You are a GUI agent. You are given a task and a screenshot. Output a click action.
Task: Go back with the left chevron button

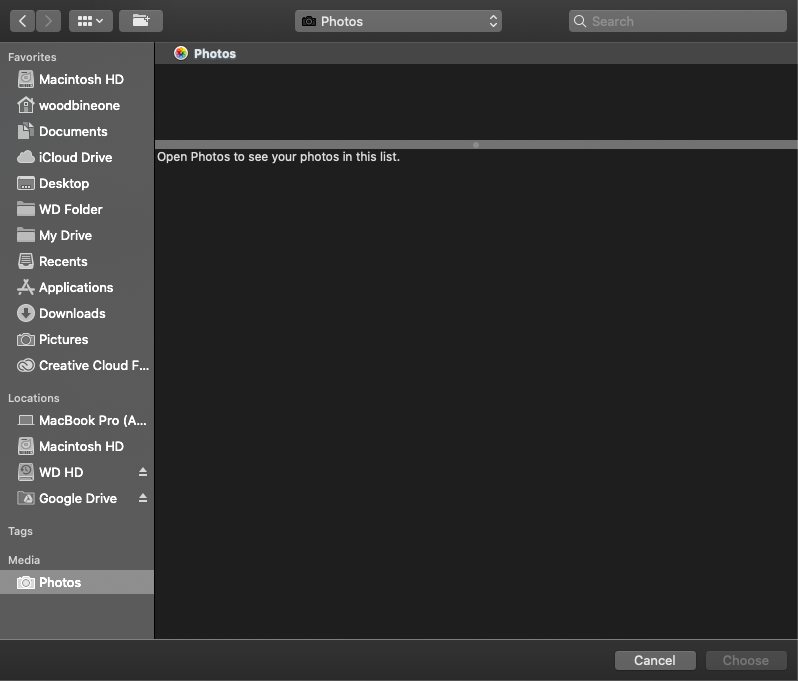pos(22,21)
